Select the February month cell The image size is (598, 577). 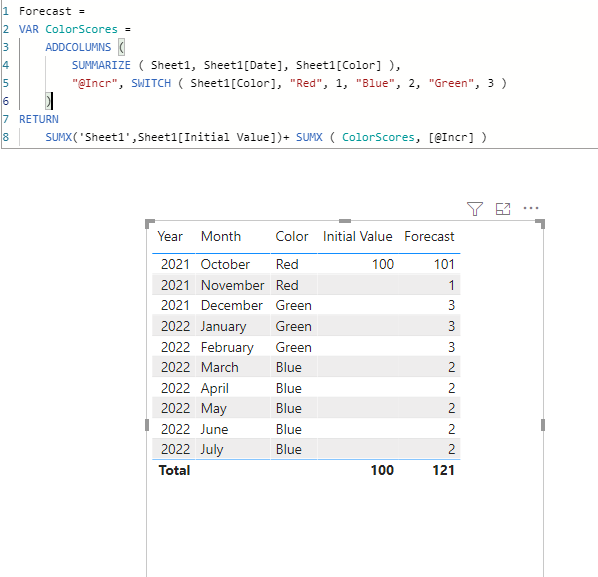pos(227,347)
